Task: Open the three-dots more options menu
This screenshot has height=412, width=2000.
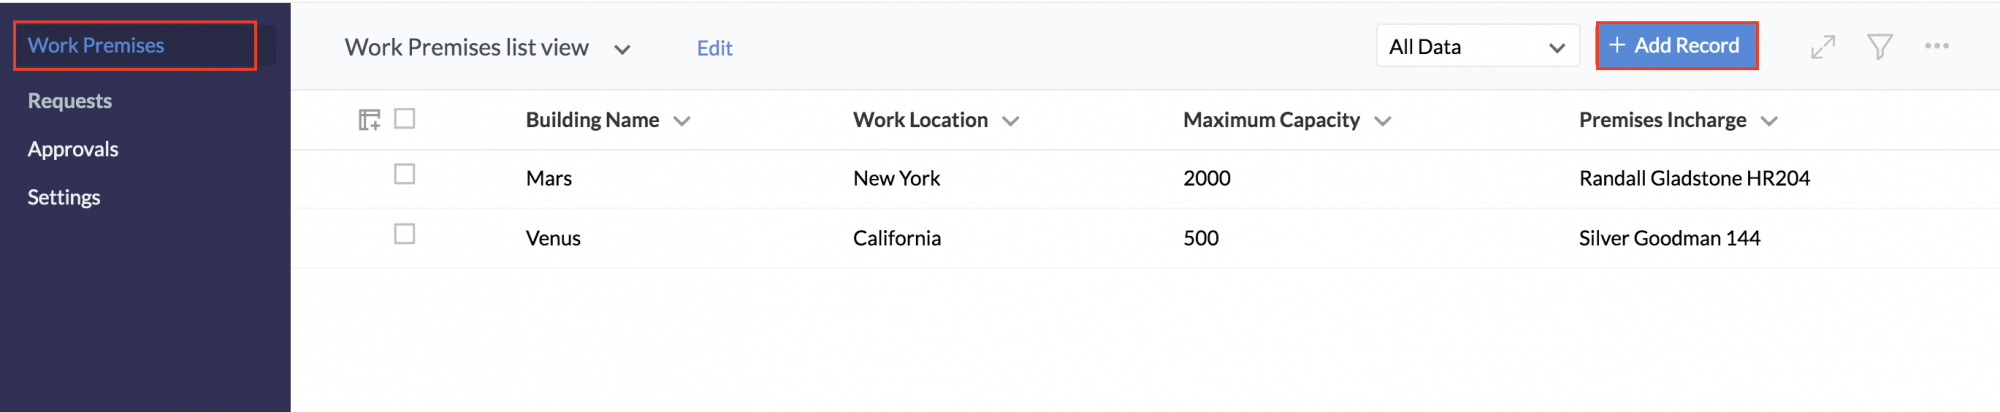Action: 1936,46
